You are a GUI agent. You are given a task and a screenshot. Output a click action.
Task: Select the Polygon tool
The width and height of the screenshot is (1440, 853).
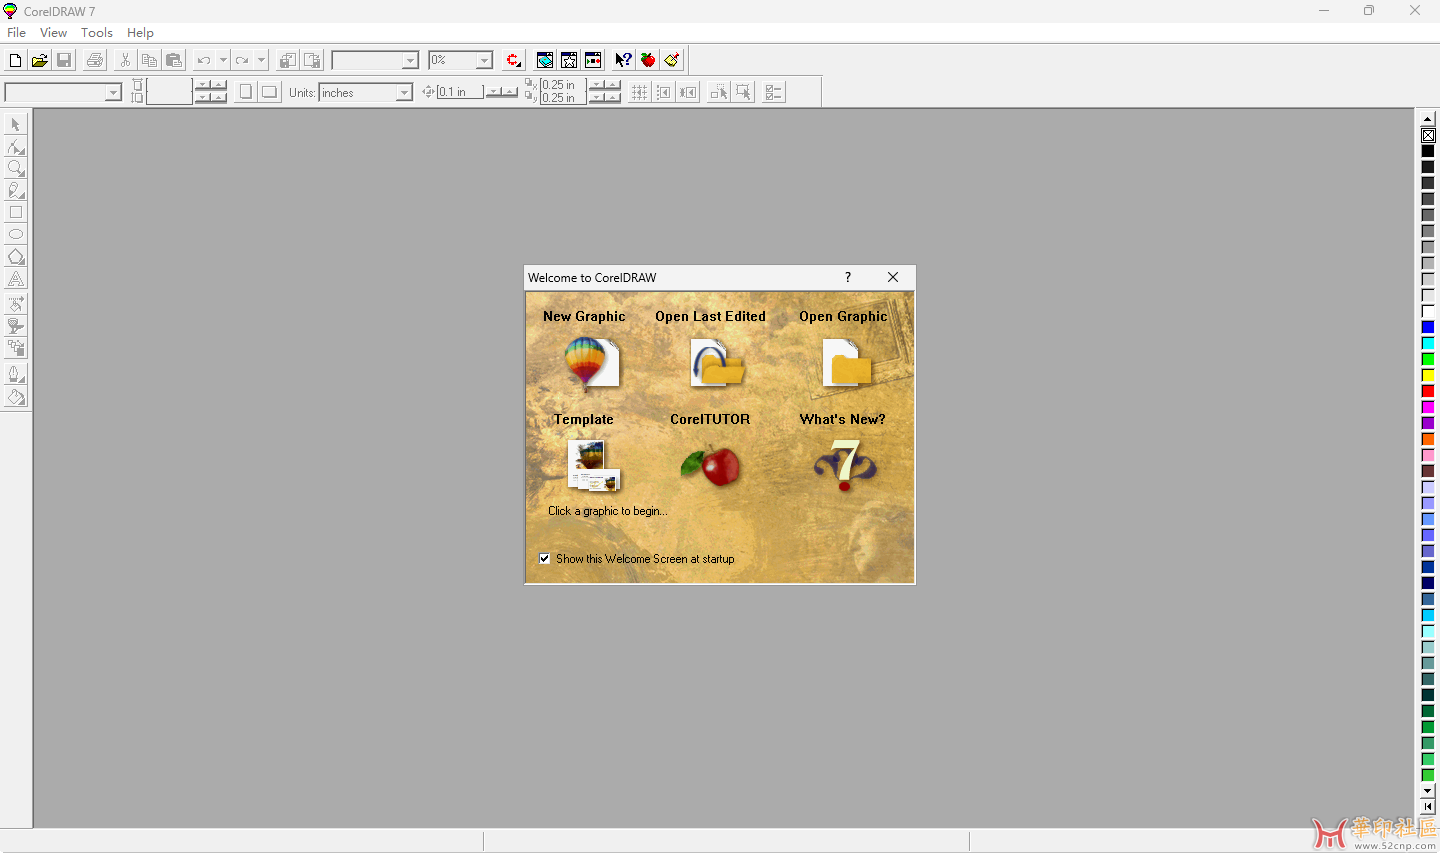tap(16, 257)
